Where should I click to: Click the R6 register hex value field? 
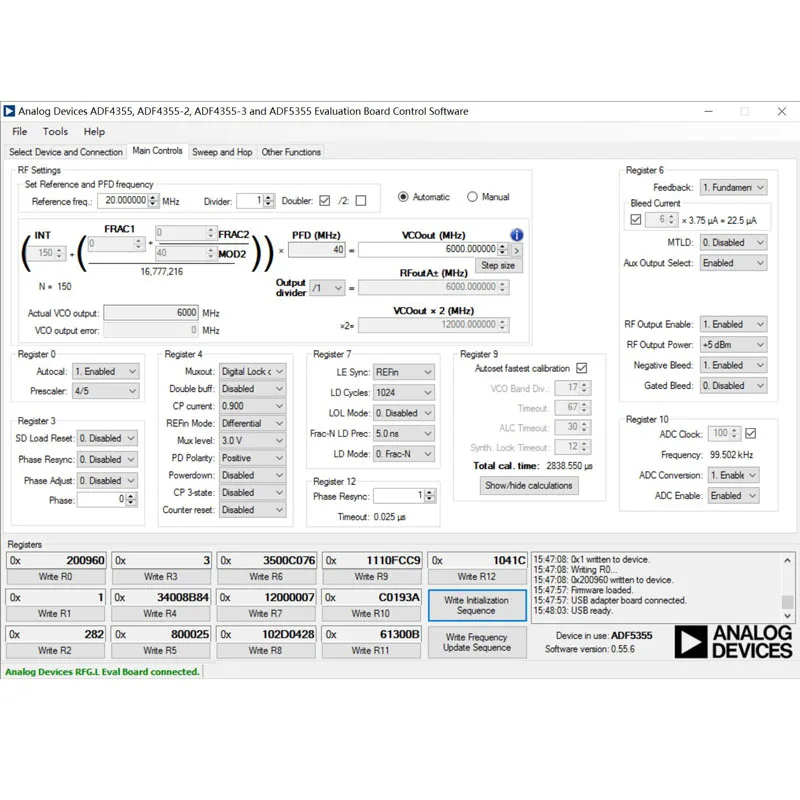pos(266,561)
